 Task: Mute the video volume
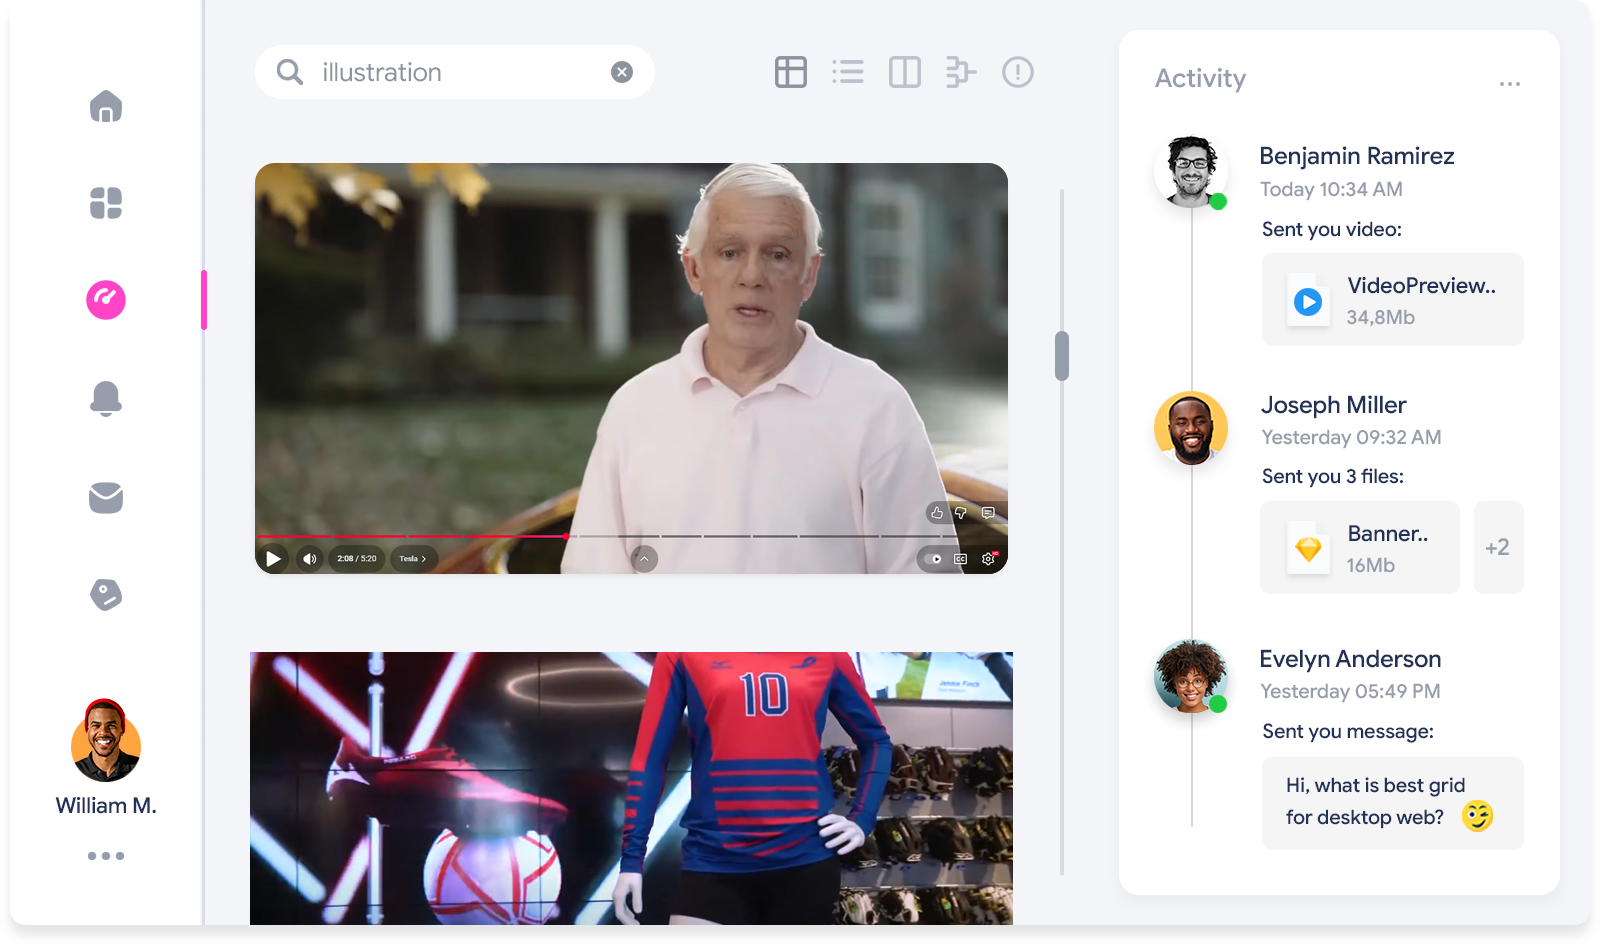(x=310, y=559)
